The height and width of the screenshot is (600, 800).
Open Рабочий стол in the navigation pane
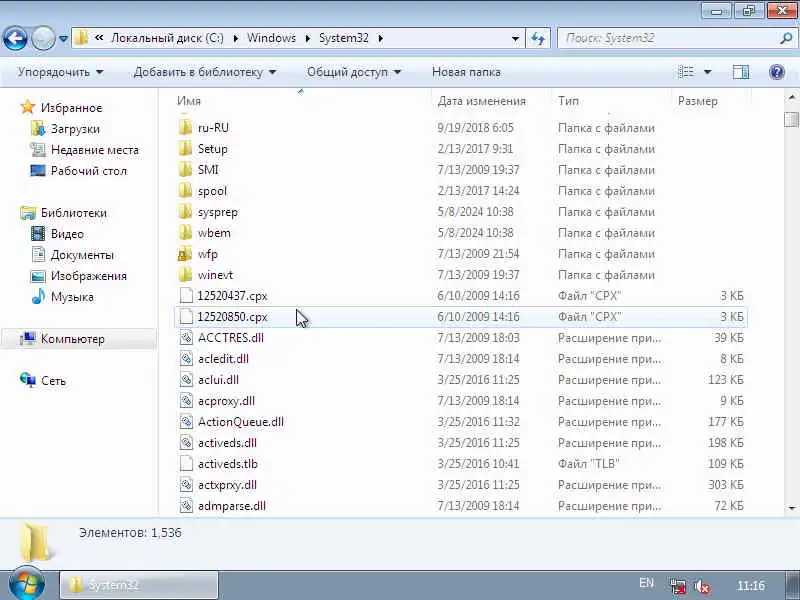(x=88, y=171)
